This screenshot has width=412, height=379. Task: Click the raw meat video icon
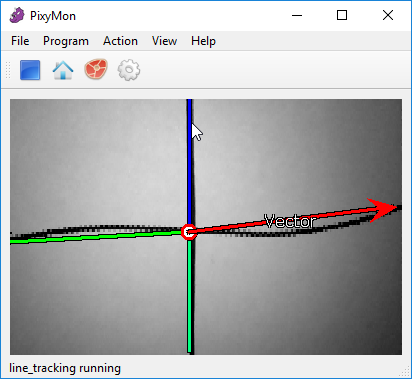[x=96, y=69]
